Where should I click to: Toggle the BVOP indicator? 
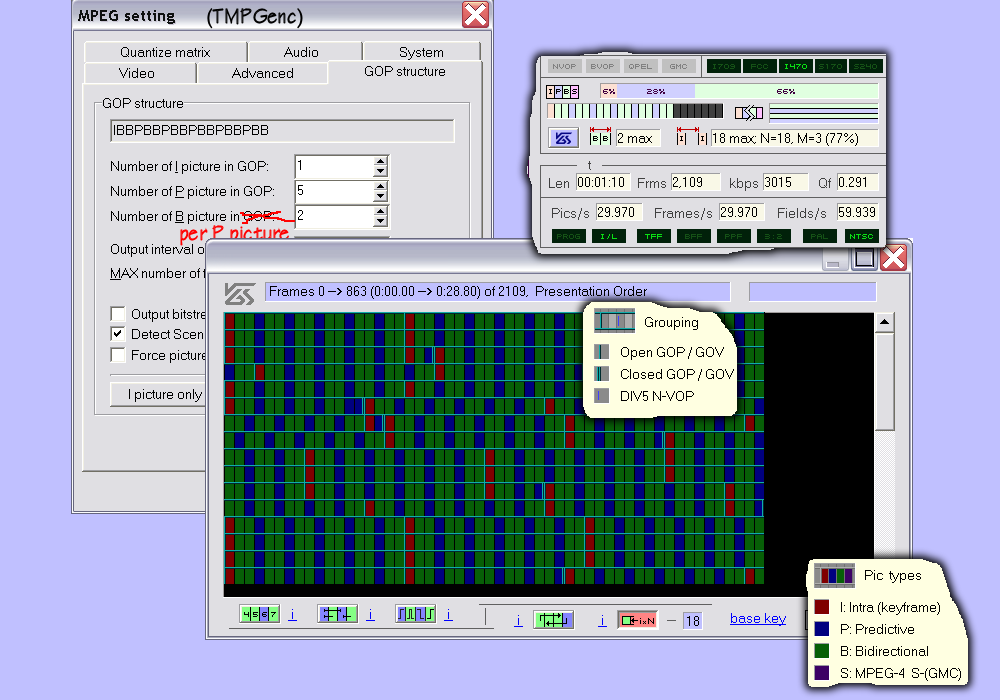(602, 66)
